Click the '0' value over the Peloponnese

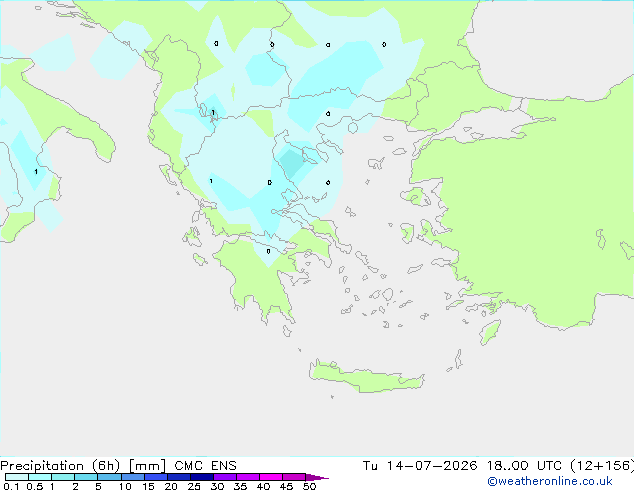coord(268,251)
